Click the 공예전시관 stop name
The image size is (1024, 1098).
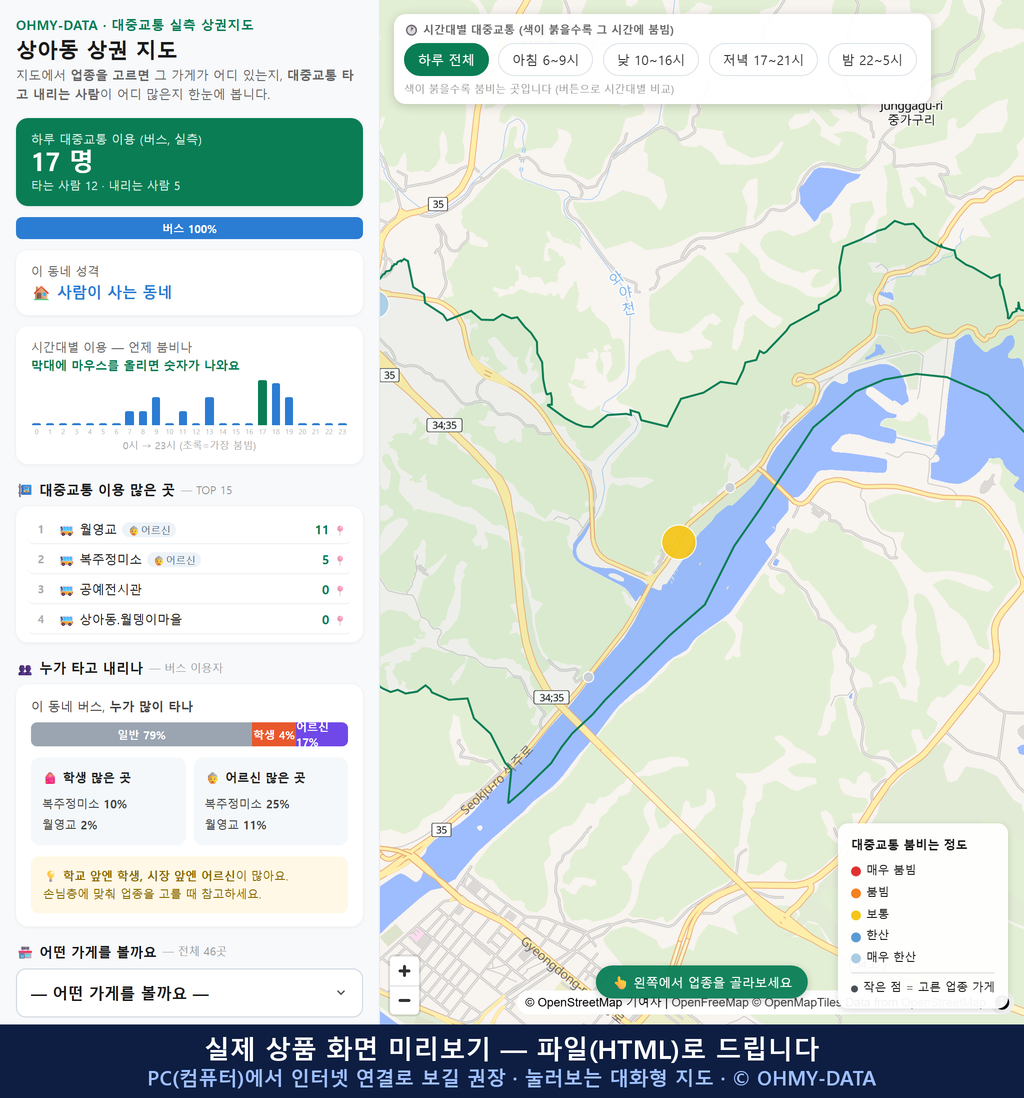111,590
